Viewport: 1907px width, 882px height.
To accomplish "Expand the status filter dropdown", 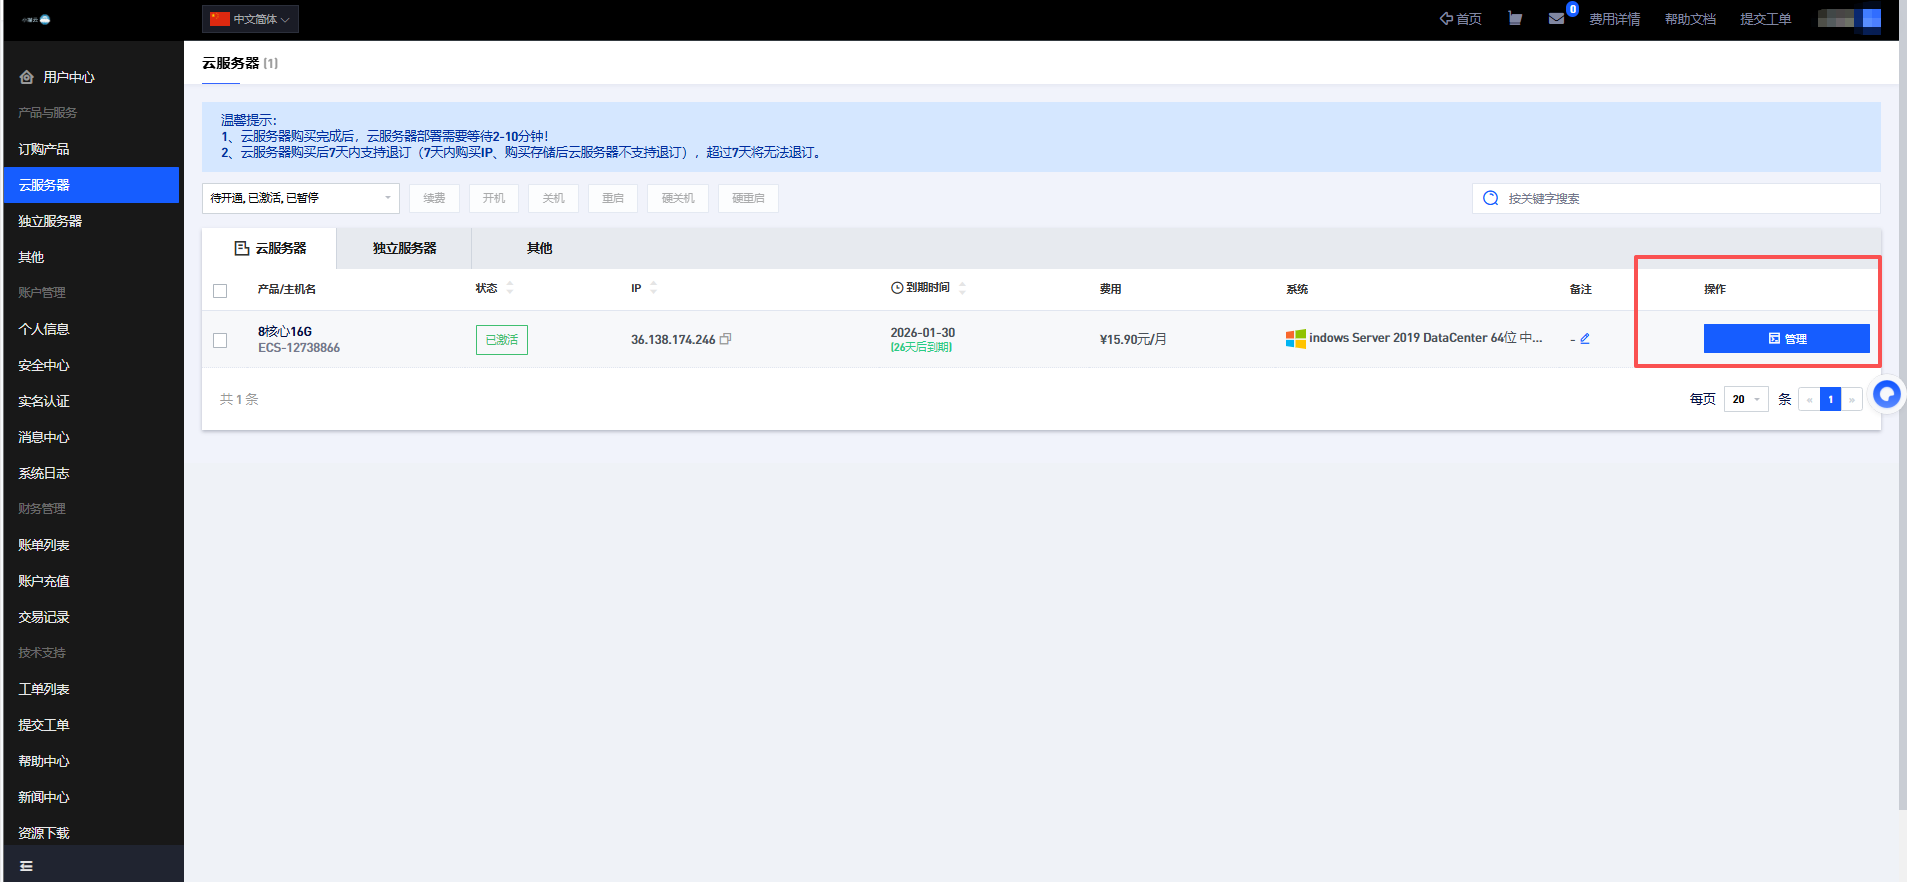I will pos(300,198).
